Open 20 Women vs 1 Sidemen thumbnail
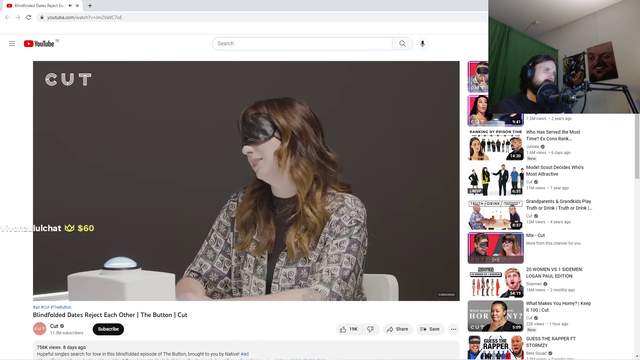Image resolution: width=640 pixels, height=360 pixels. click(496, 282)
